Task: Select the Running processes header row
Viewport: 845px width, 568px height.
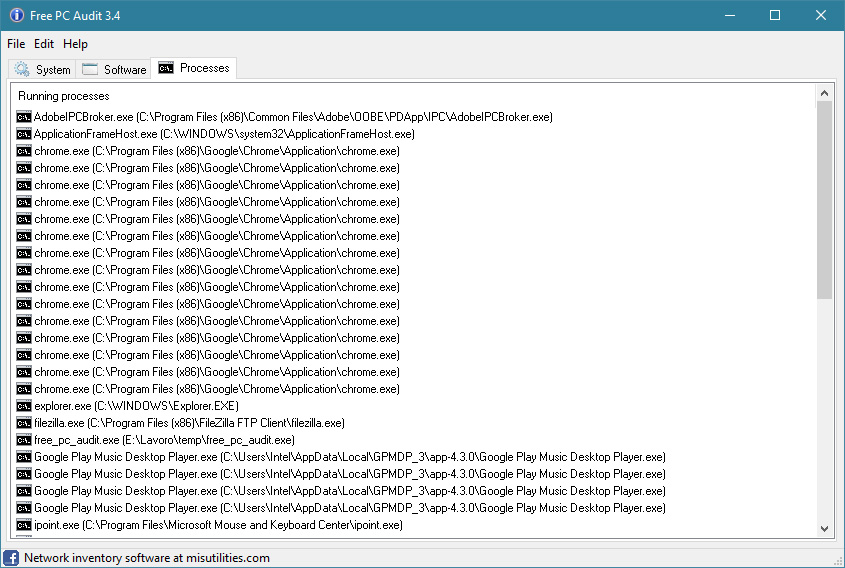Action: pyautogui.click(x=64, y=96)
